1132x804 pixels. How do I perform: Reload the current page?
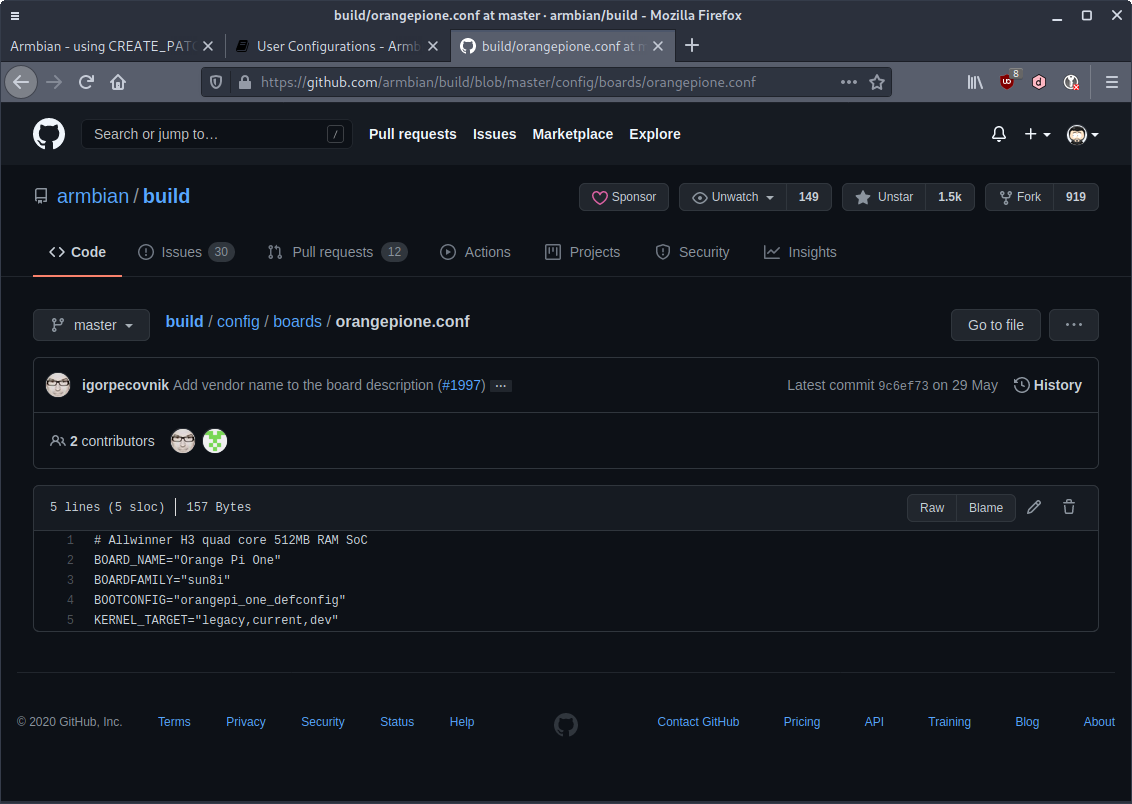pyautogui.click(x=87, y=82)
